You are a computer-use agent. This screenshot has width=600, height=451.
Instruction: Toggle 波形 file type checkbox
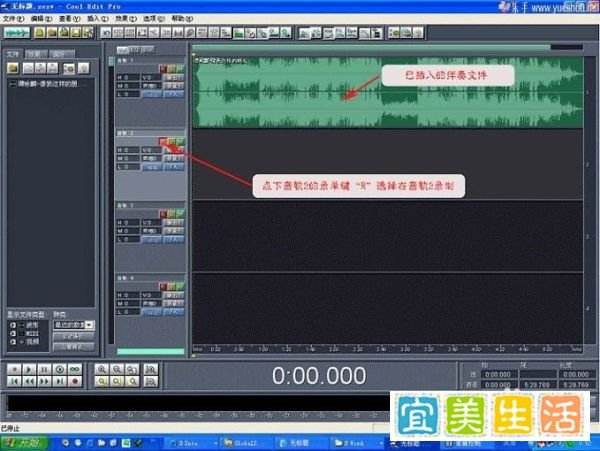pos(13,325)
